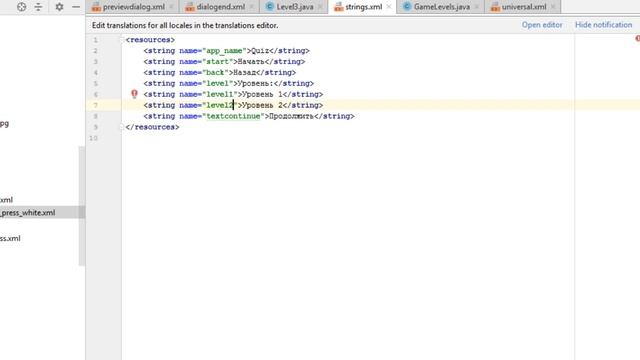The image size is (640, 360).
Task: Open project panel settings gear
Action: pyautogui.click(x=59, y=7)
